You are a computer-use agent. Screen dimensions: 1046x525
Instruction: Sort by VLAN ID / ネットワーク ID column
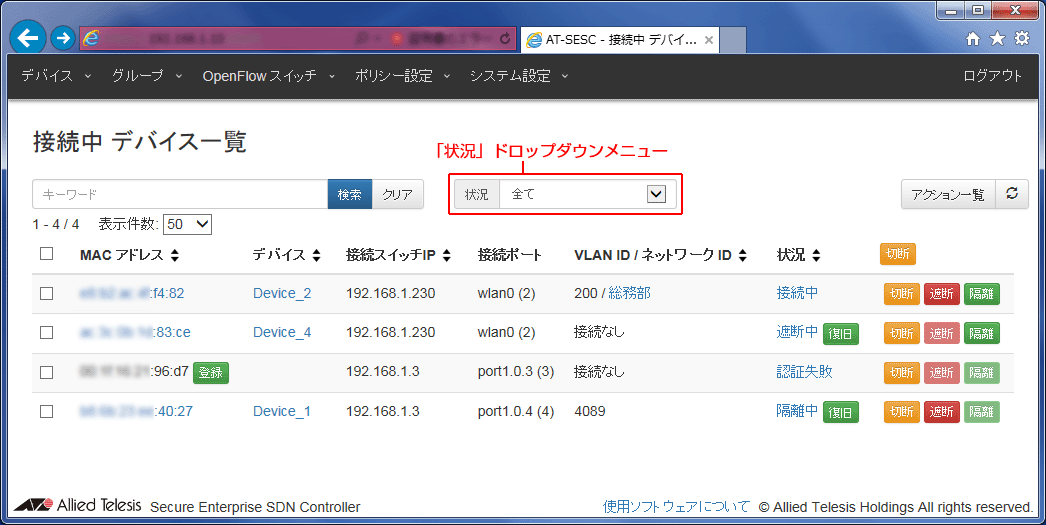(x=742, y=255)
